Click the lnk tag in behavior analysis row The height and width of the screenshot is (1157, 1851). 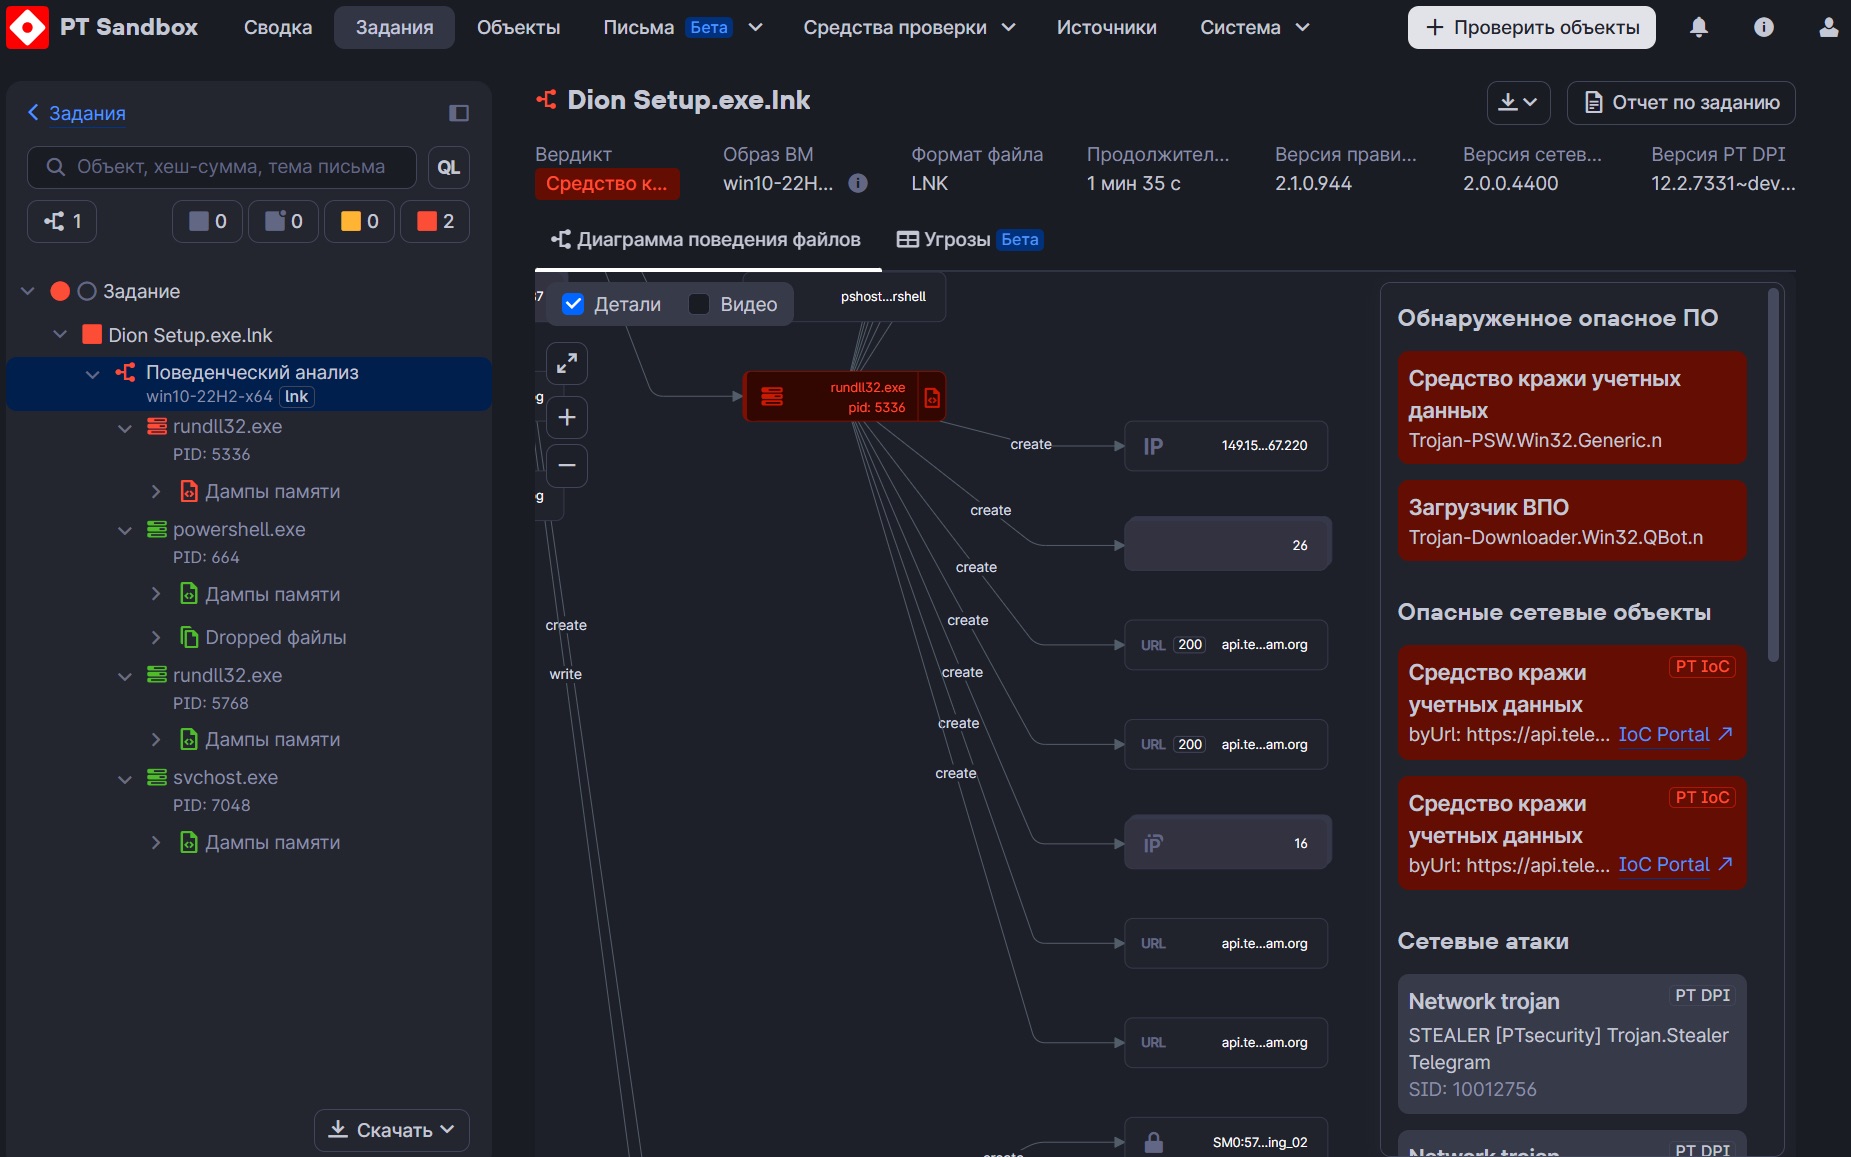pos(297,397)
